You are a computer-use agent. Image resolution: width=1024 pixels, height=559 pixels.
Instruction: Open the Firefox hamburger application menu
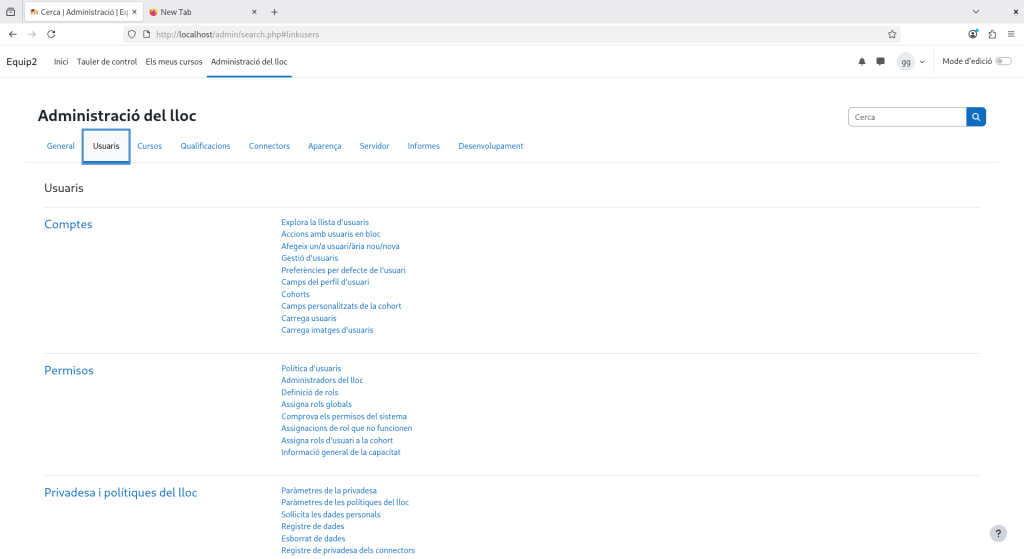coord(1010,34)
